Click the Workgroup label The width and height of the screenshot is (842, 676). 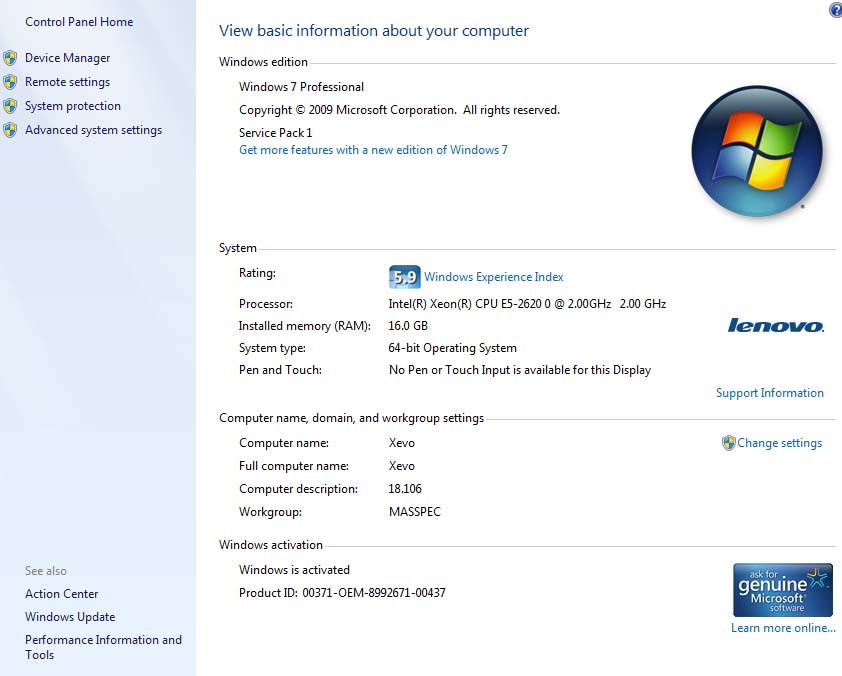click(x=270, y=512)
